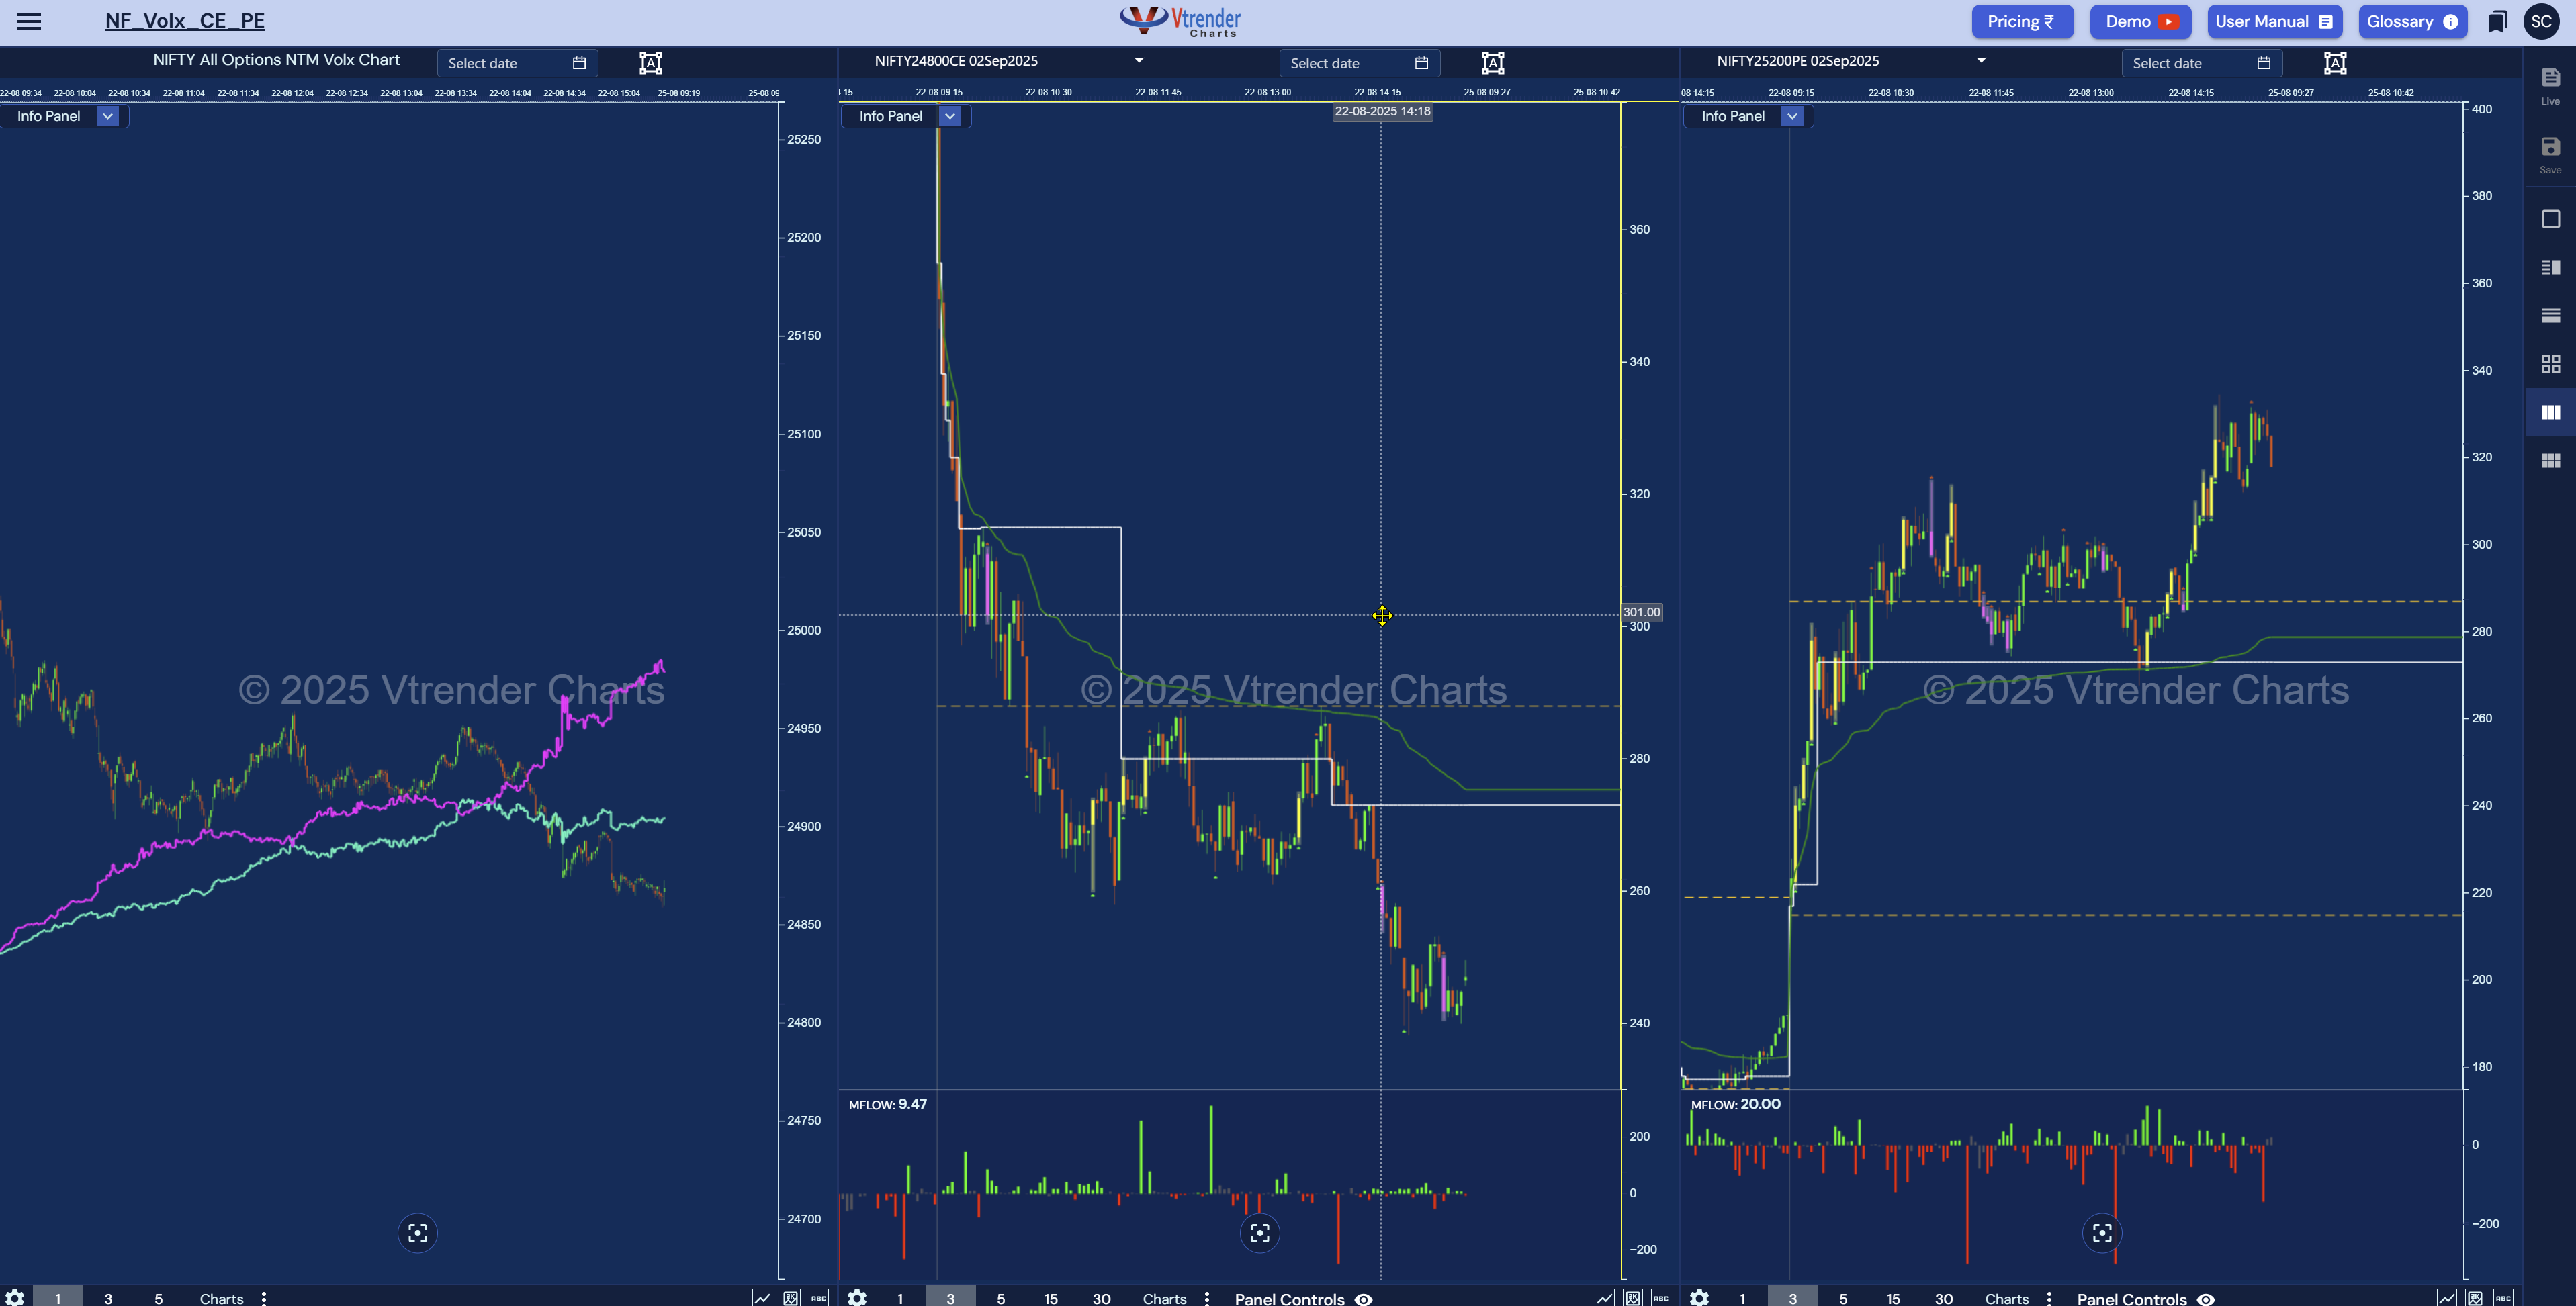
Task: Click Charts label in NIFTY25200PE footer
Action: (x=2006, y=1298)
